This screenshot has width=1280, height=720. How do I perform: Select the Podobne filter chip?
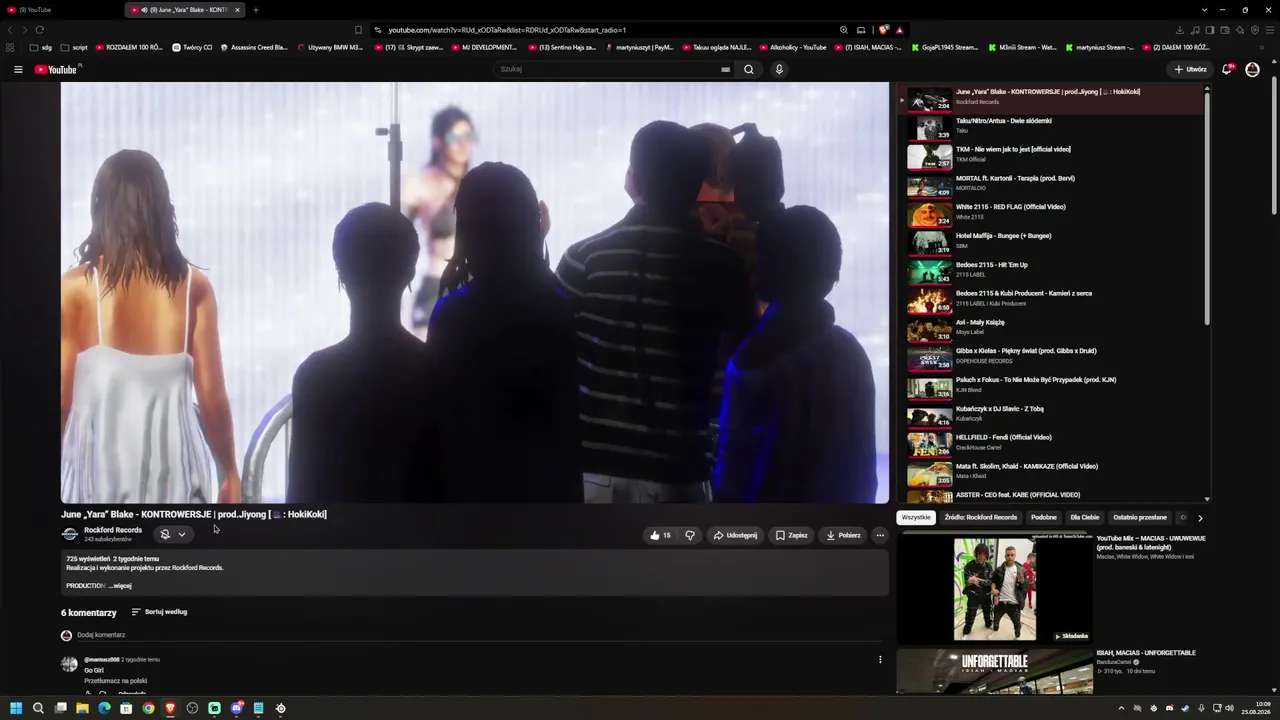(1044, 518)
